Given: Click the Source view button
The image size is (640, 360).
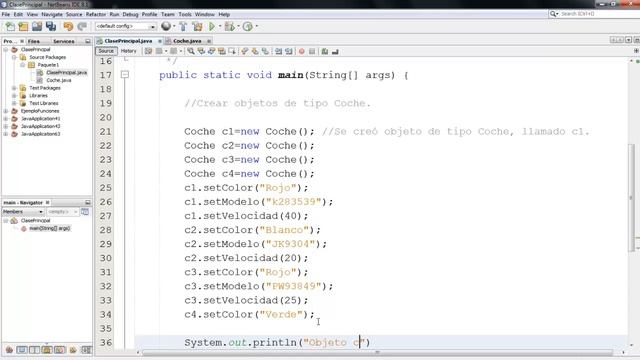Looking at the screenshot, I should point(106,51).
